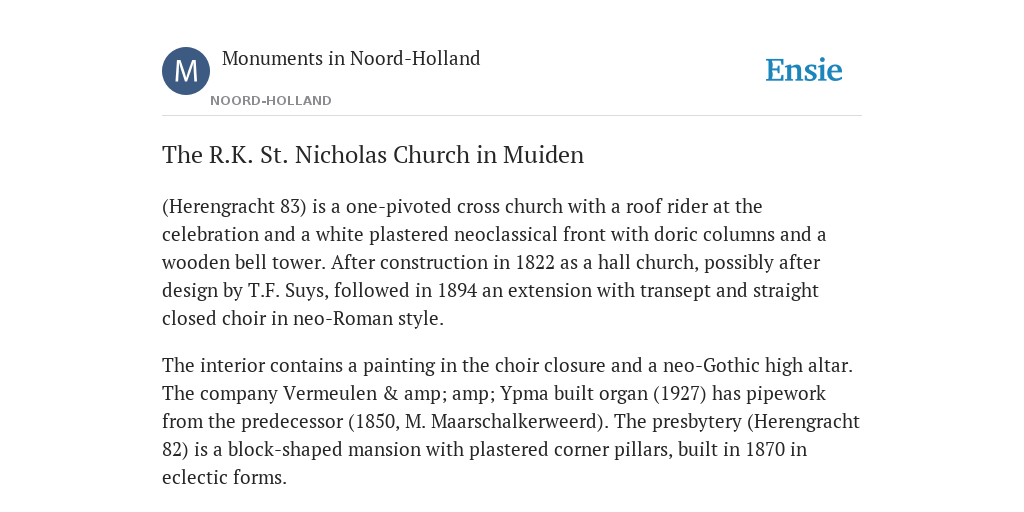Open the Ensie logo link
The width and height of the screenshot is (1024, 512).
coord(804,70)
